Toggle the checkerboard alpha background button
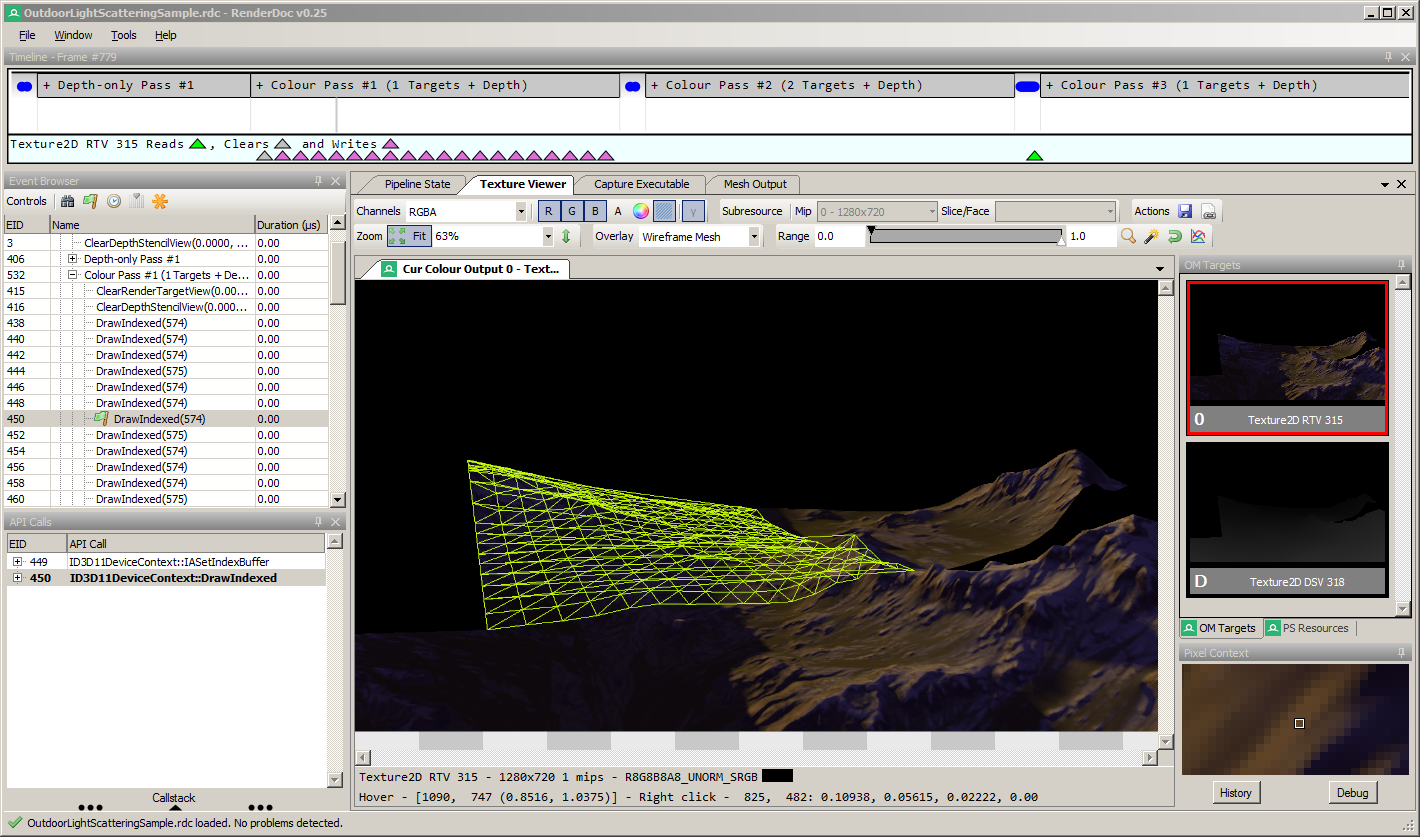Screen dimensions: 1420x837 coord(665,211)
